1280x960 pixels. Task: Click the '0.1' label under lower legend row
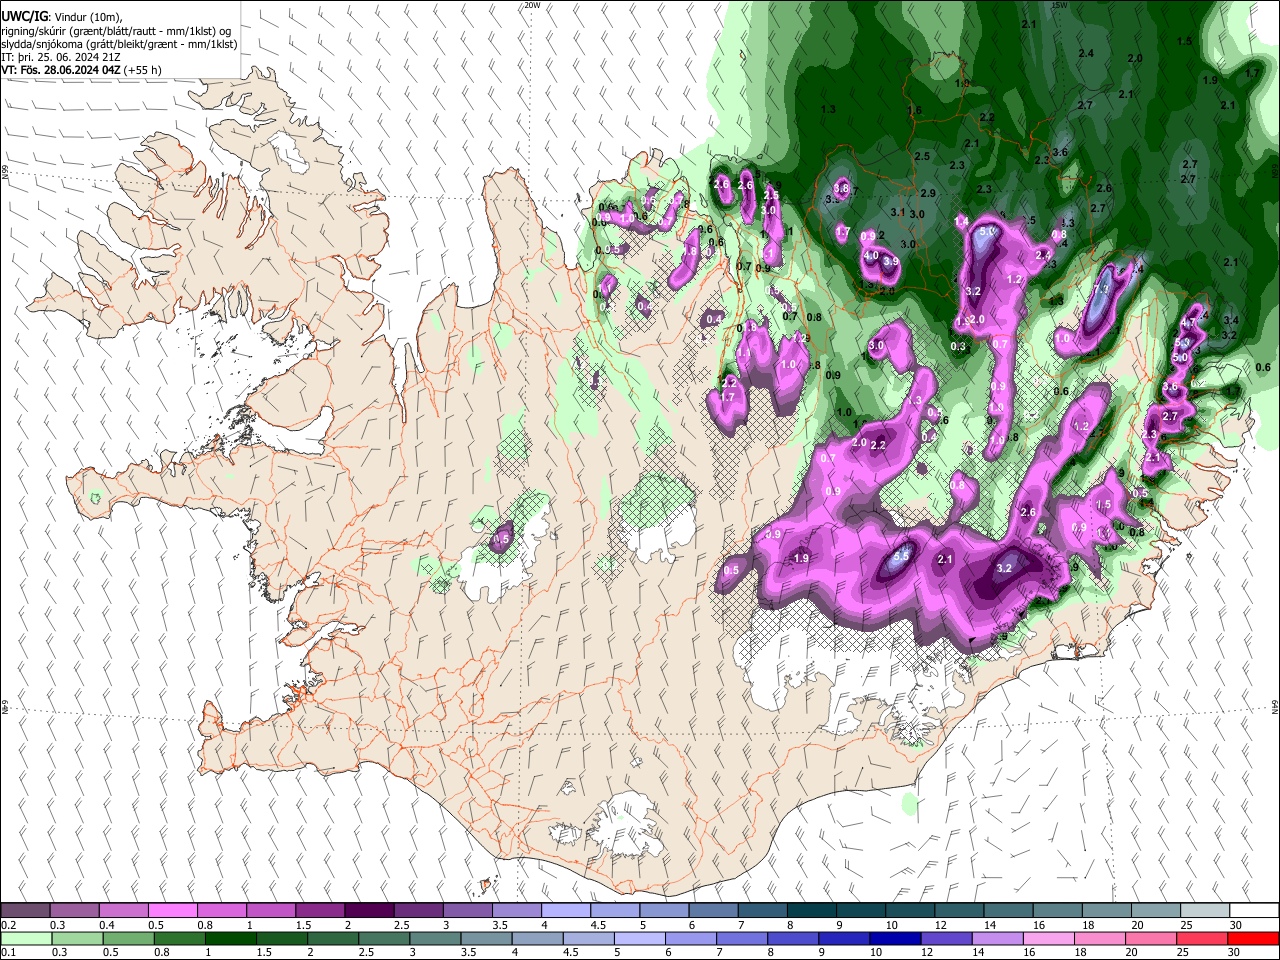[x=9, y=953]
